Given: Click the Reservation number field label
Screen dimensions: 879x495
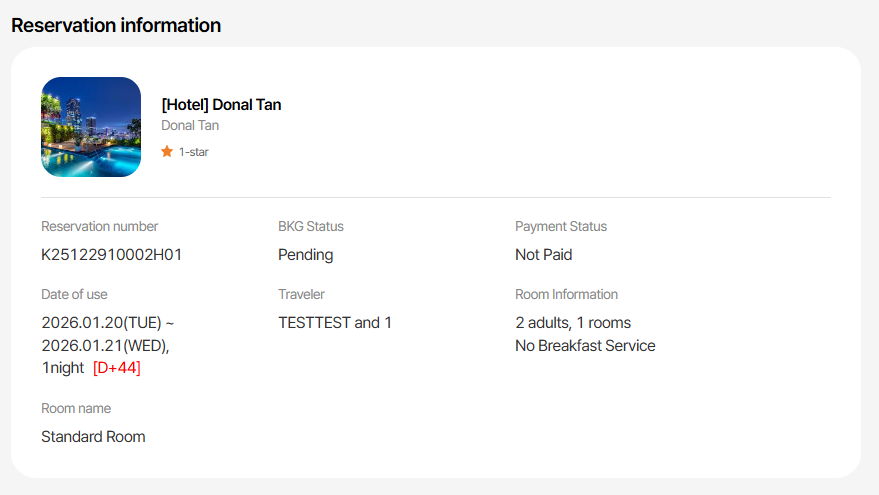Looking at the screenshot, I should [99, 227].
